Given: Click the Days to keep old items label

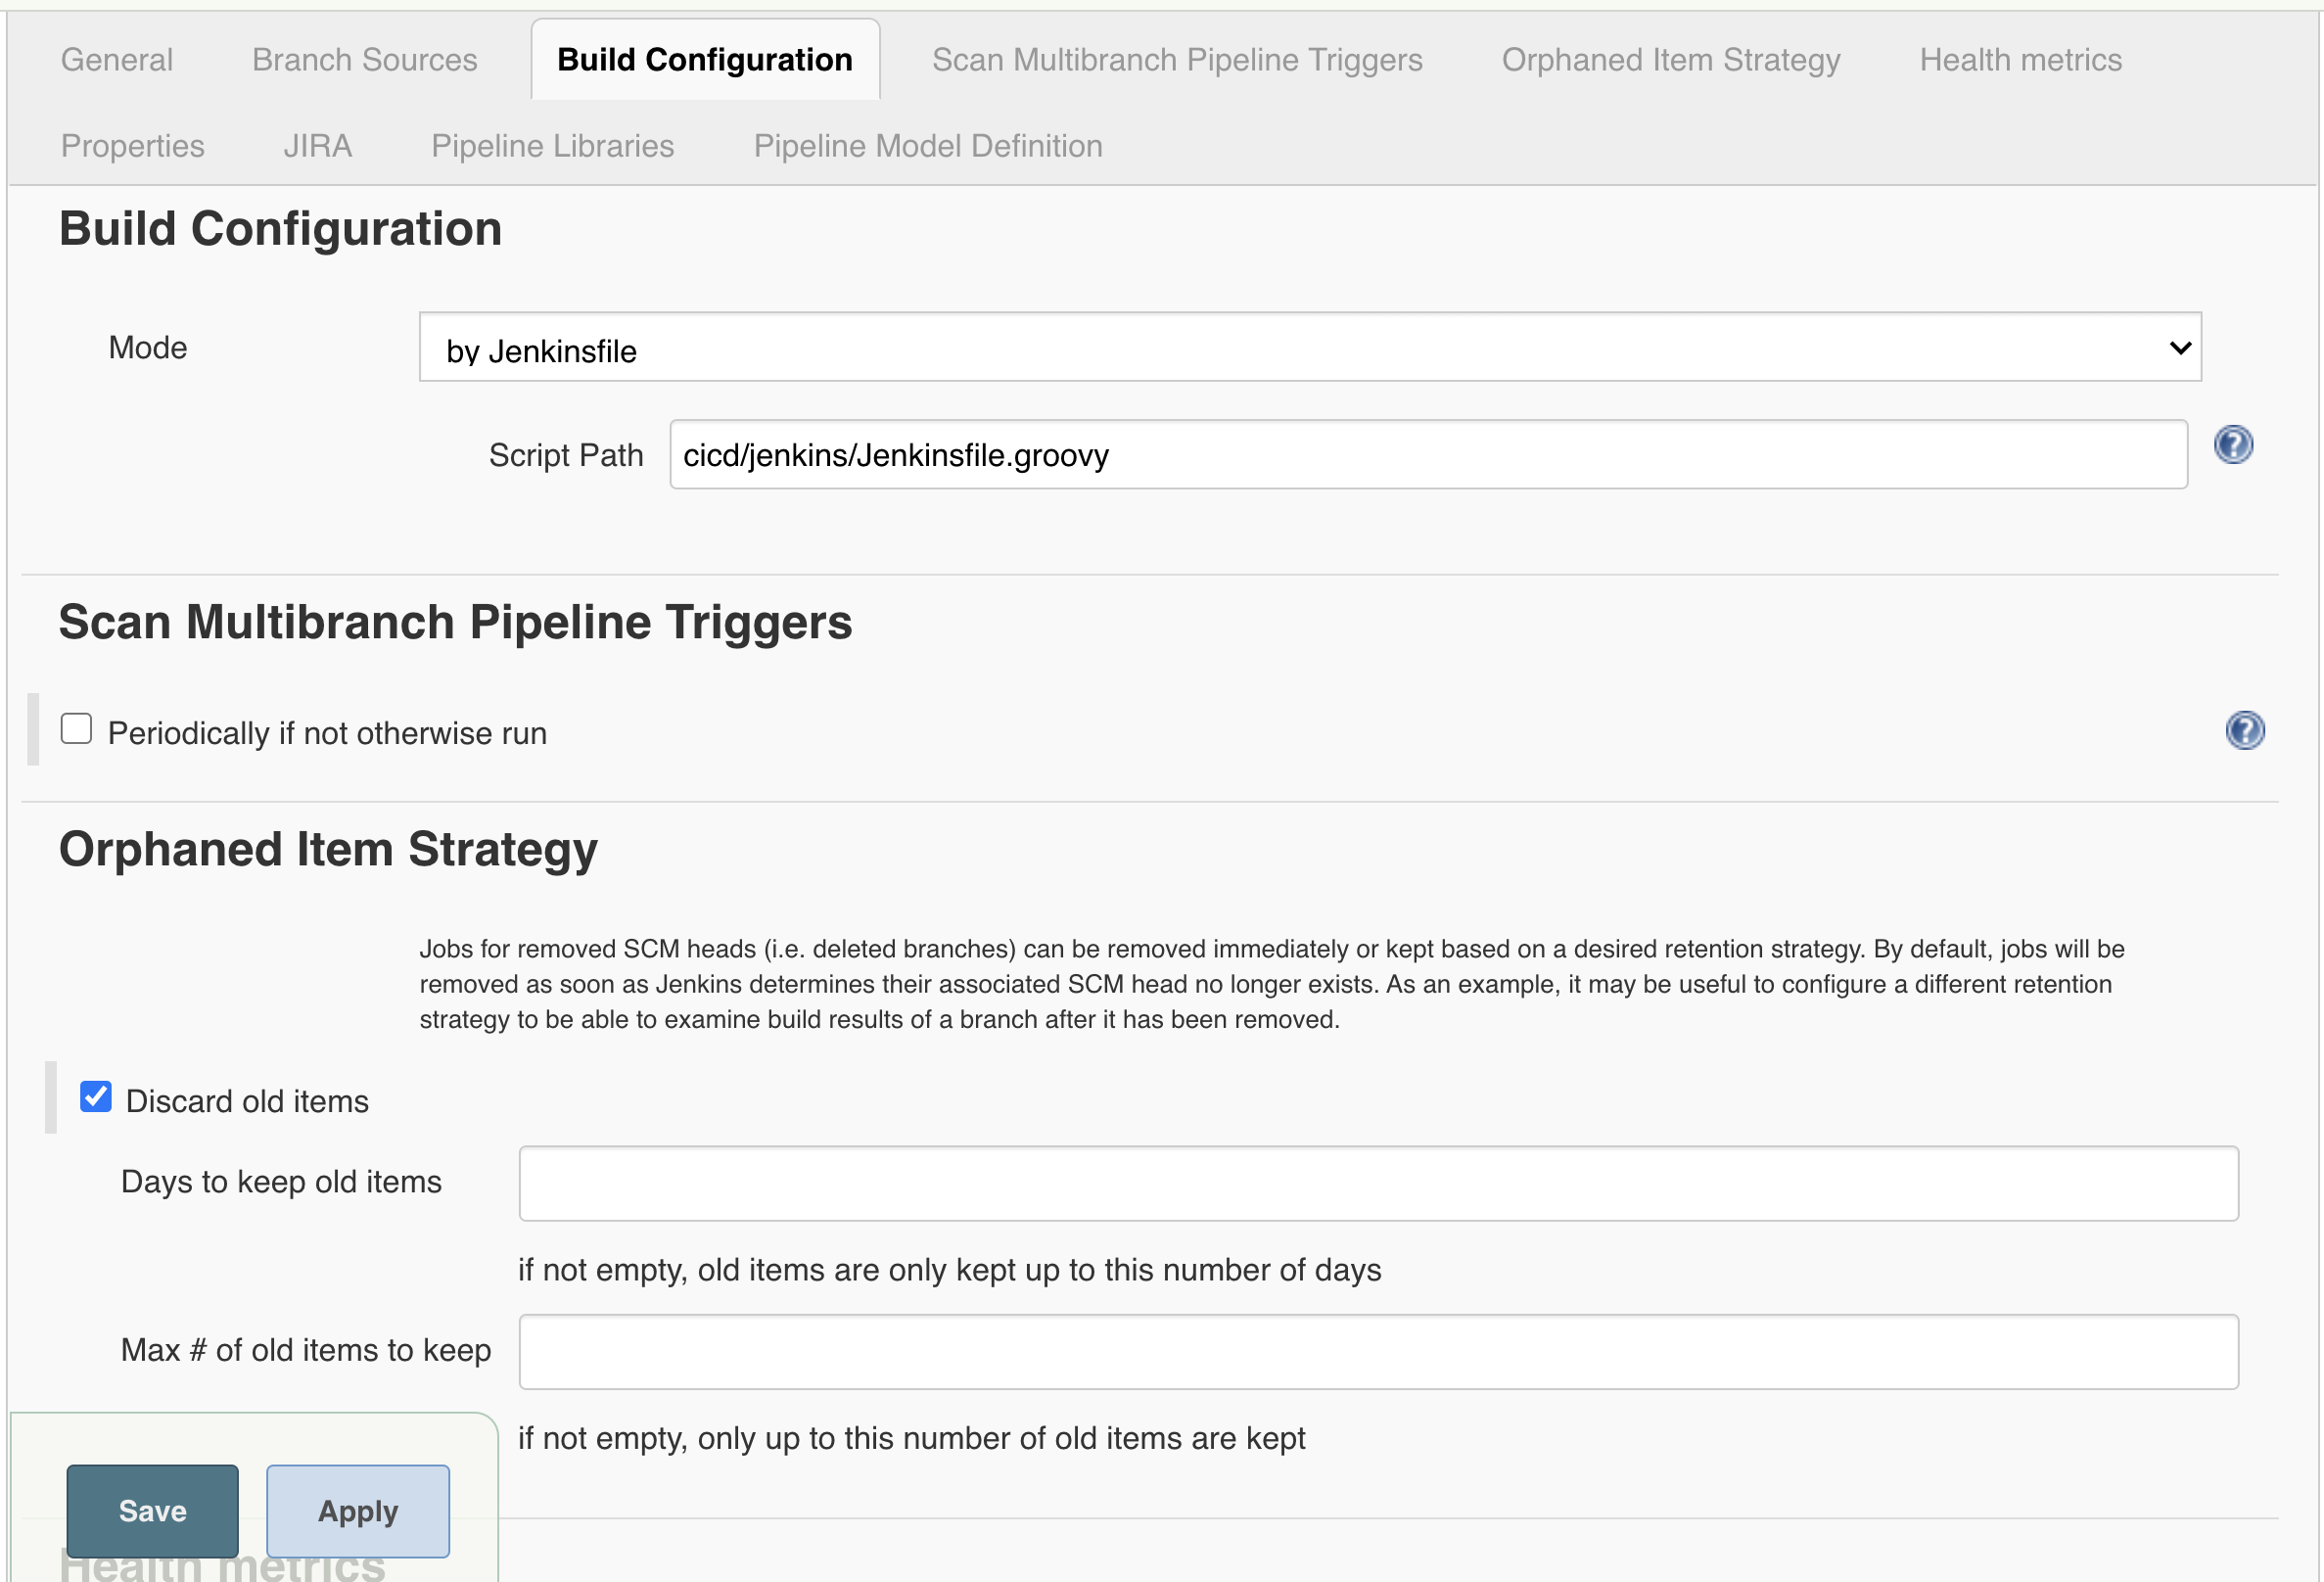Looking at the screenshot, I should [281, 1182].
